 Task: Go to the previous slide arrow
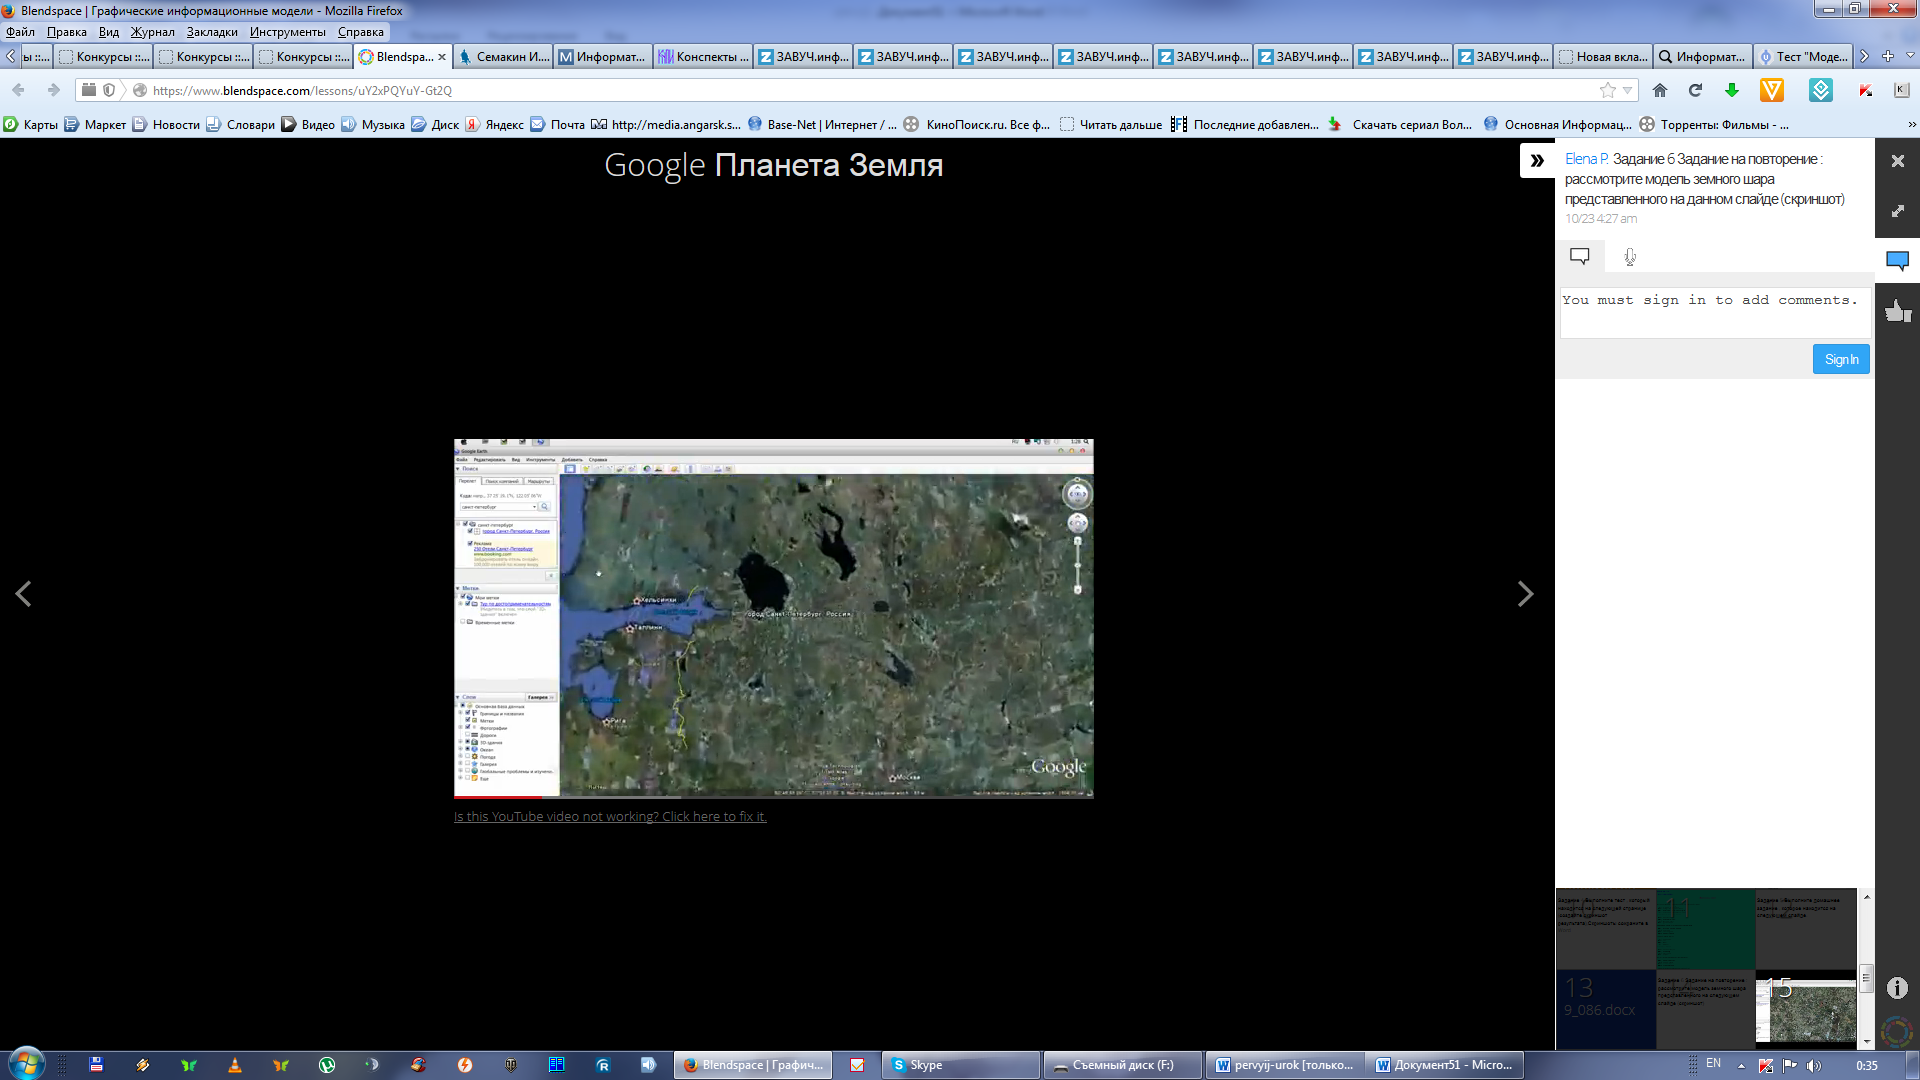(x=23, y=594)
